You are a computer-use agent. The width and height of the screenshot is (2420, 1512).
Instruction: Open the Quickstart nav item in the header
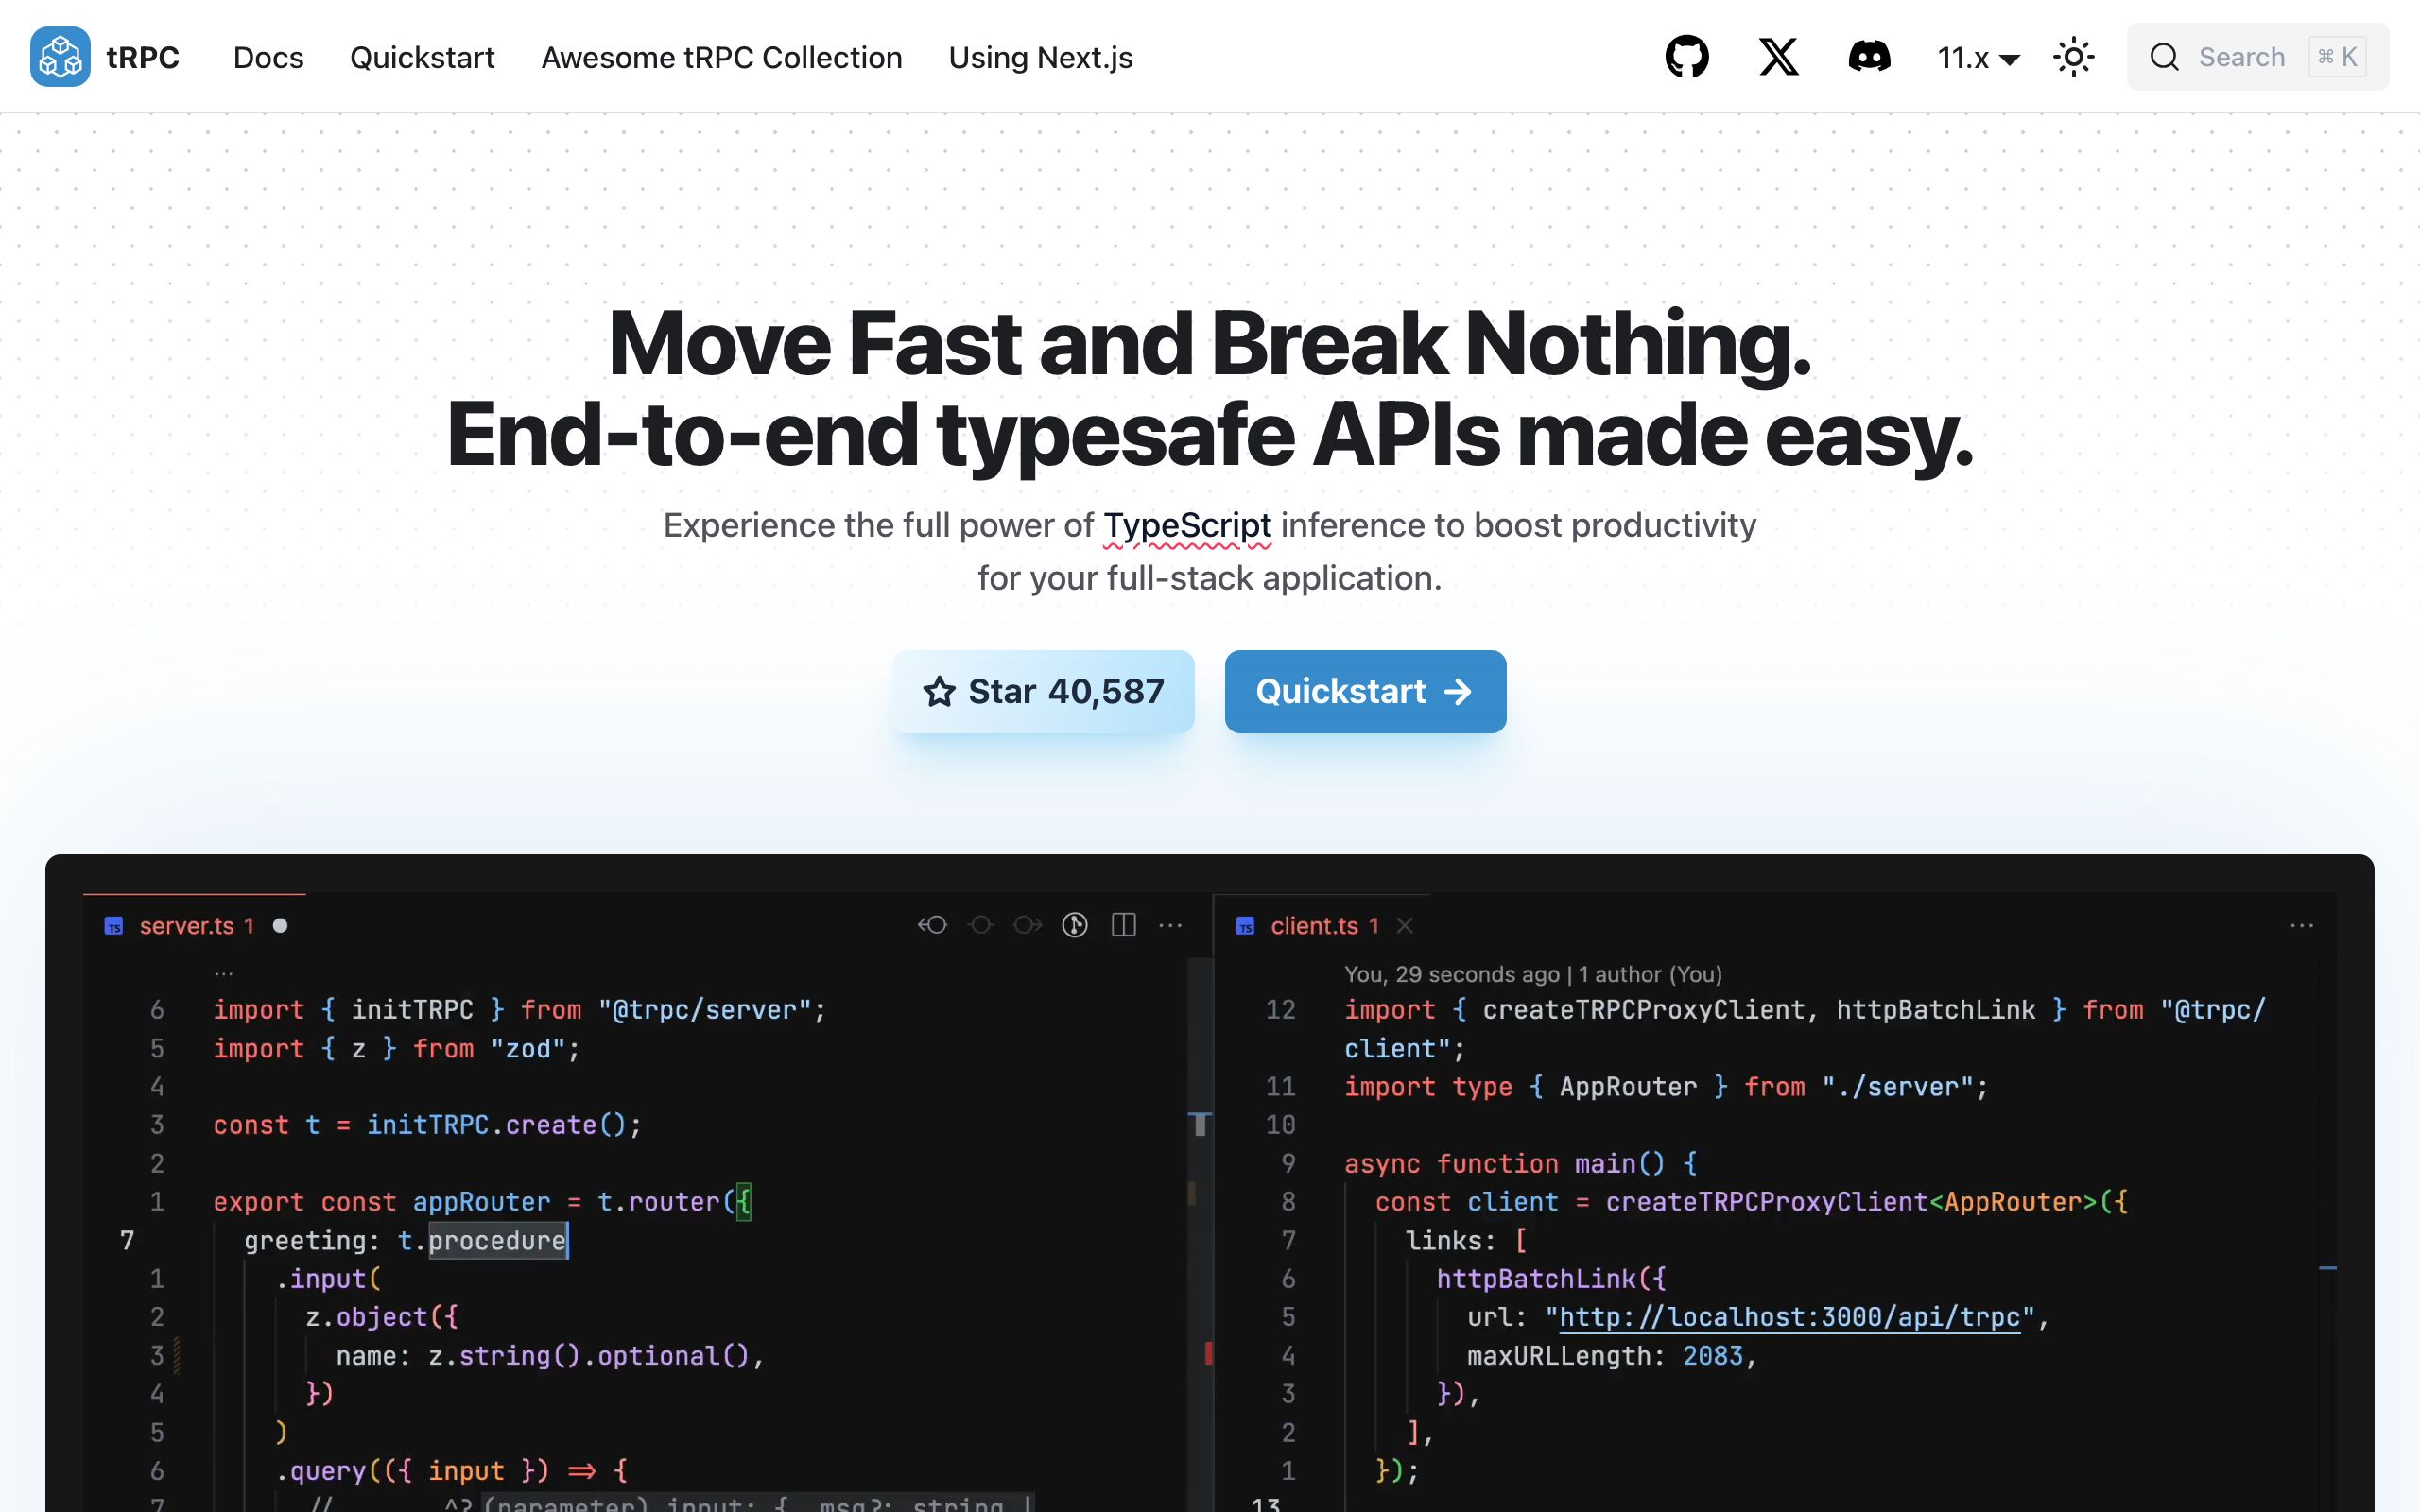click(x=422, y=58)
